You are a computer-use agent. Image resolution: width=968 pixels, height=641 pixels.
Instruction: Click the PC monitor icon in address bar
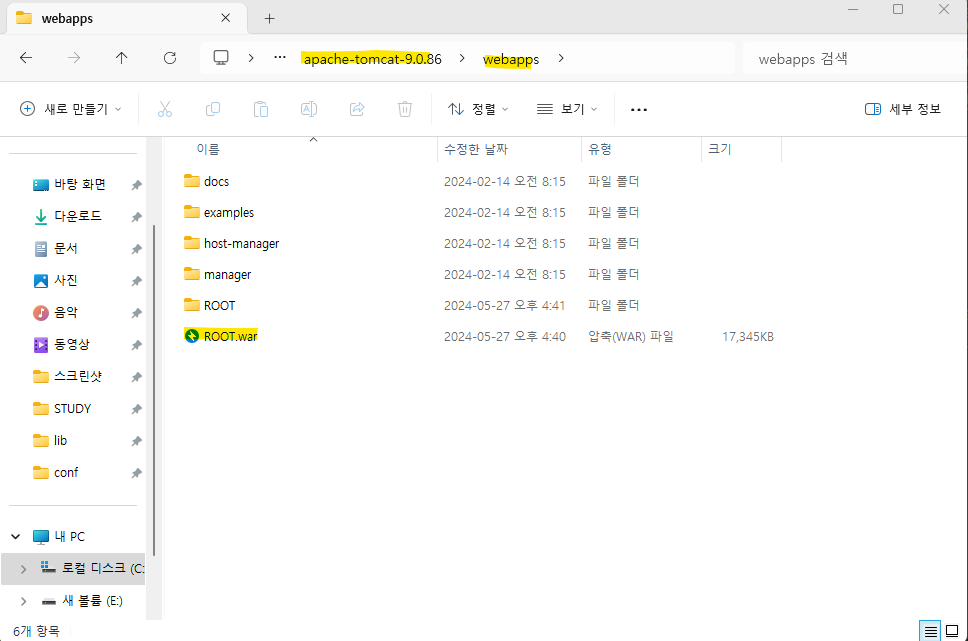pos(221,58)
